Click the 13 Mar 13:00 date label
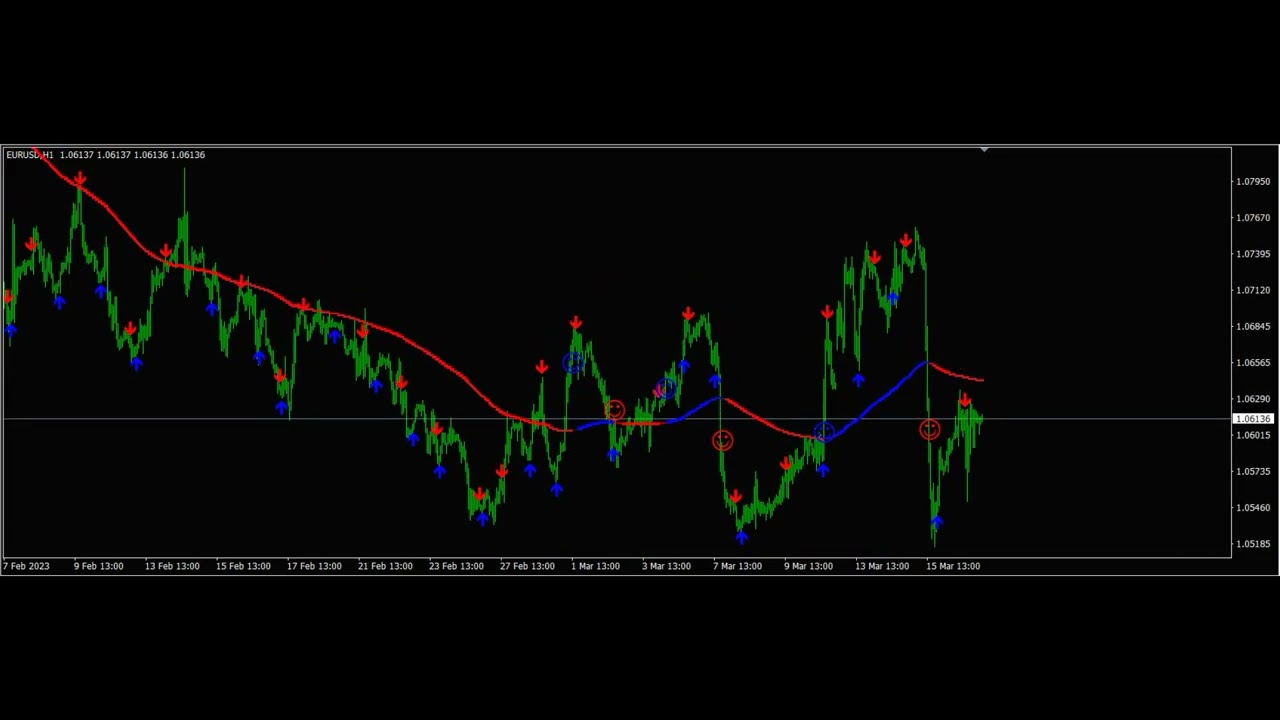Screen dimensions: 1280x720 coord(882,566)
